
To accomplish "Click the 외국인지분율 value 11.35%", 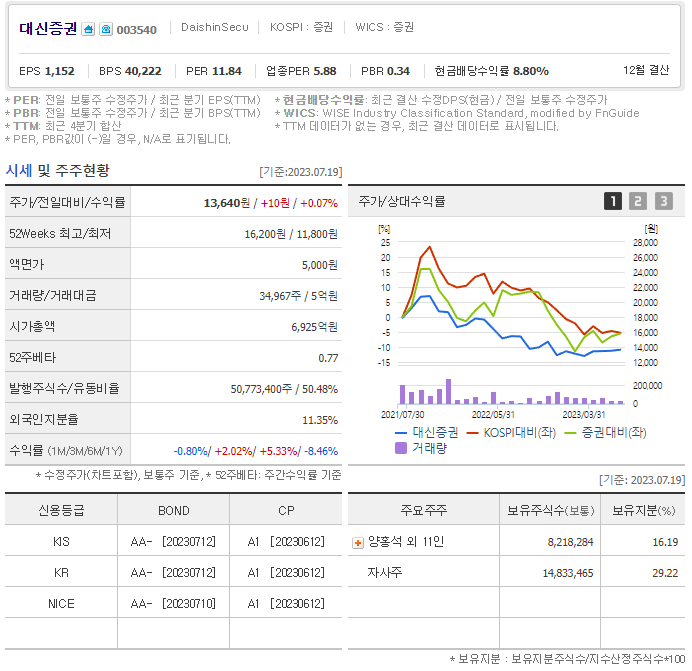I will [x=320, y=420].
